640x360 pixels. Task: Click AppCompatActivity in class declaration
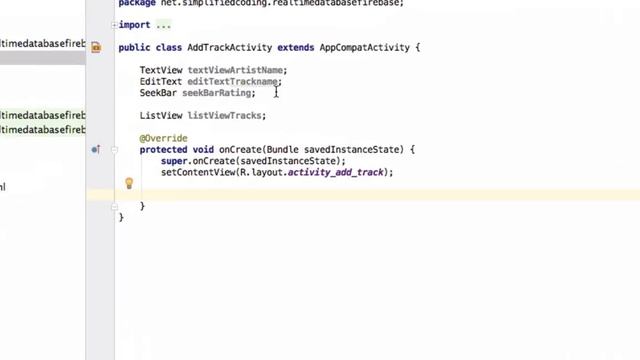click(x=364, y=48)
